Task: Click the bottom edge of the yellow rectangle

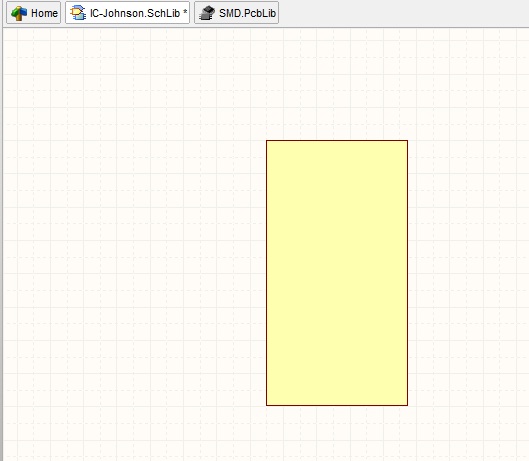Action: tap(337, 405)
